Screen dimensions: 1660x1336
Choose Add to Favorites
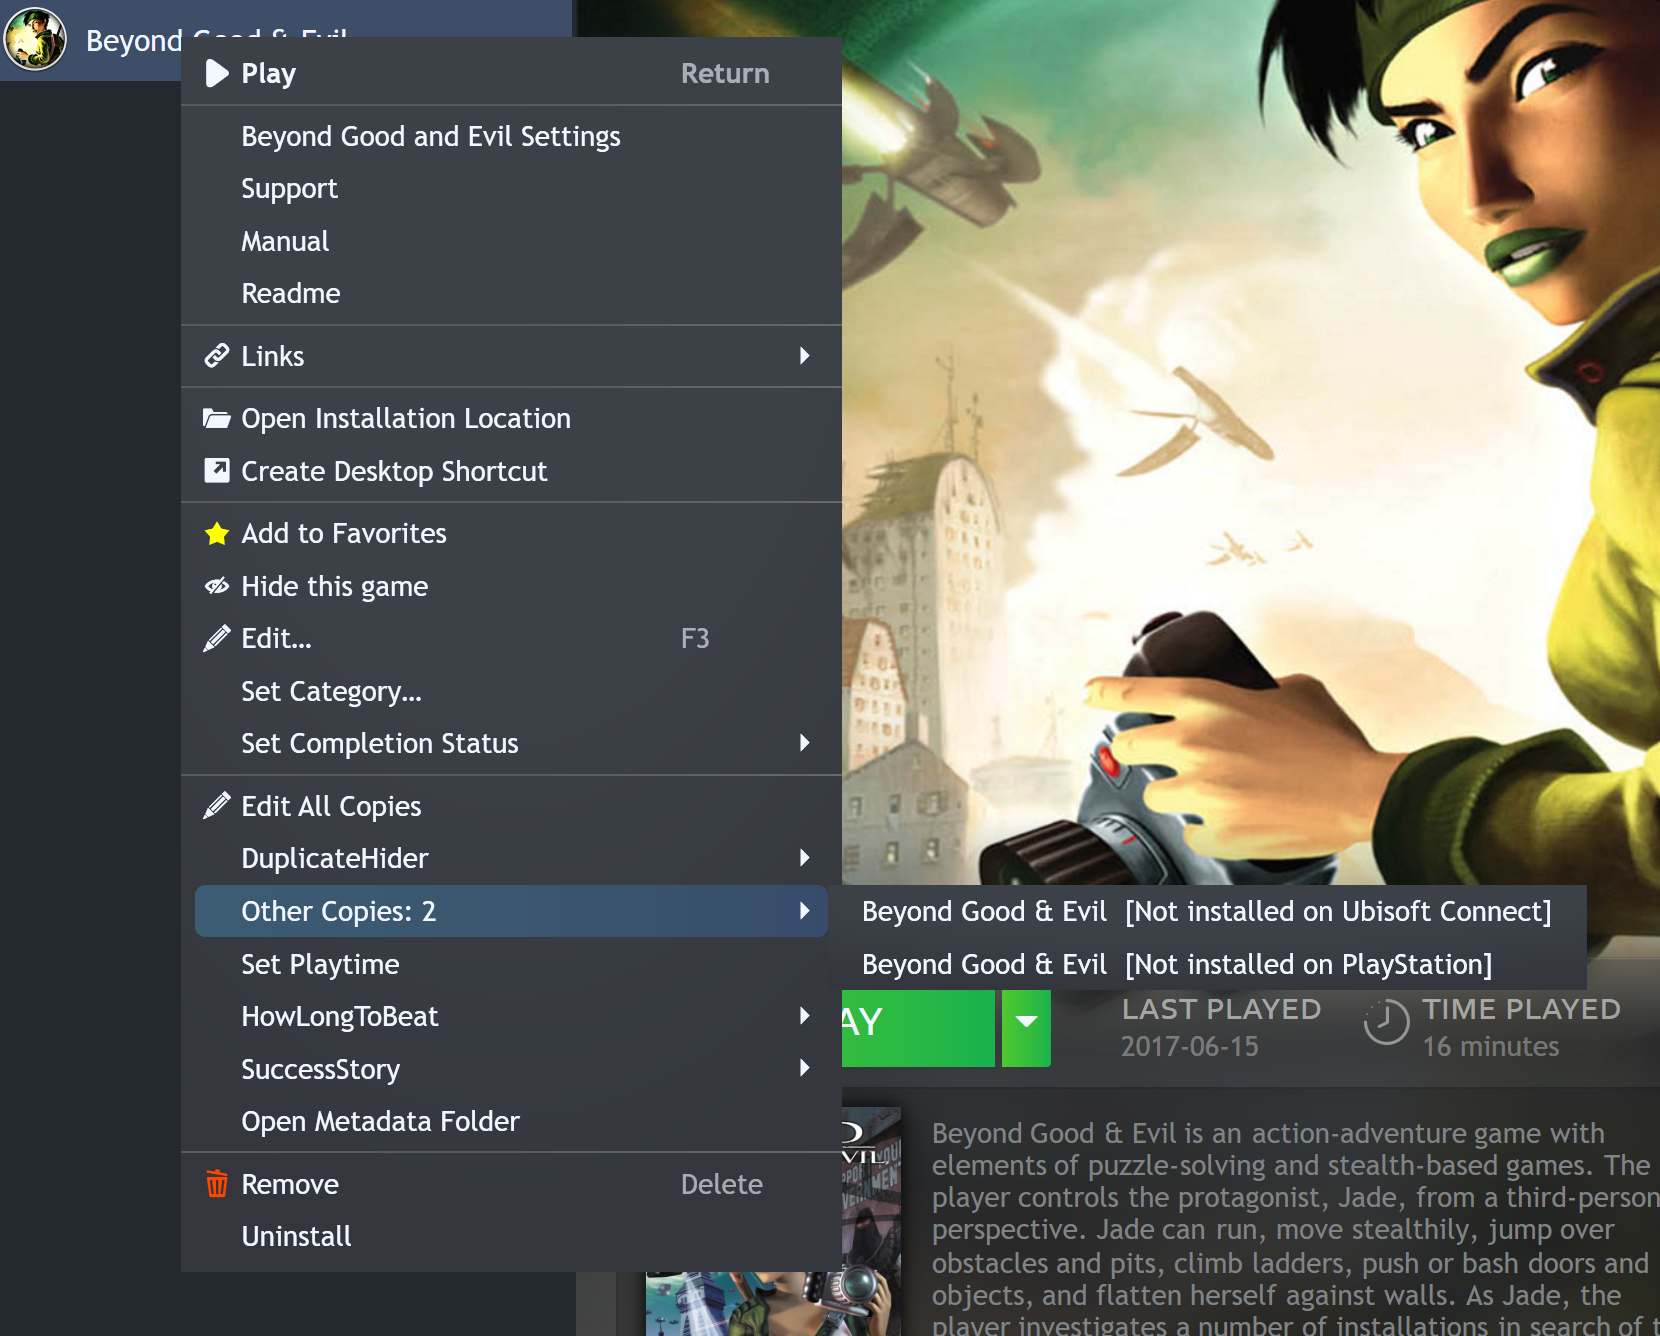pos(511,534)
